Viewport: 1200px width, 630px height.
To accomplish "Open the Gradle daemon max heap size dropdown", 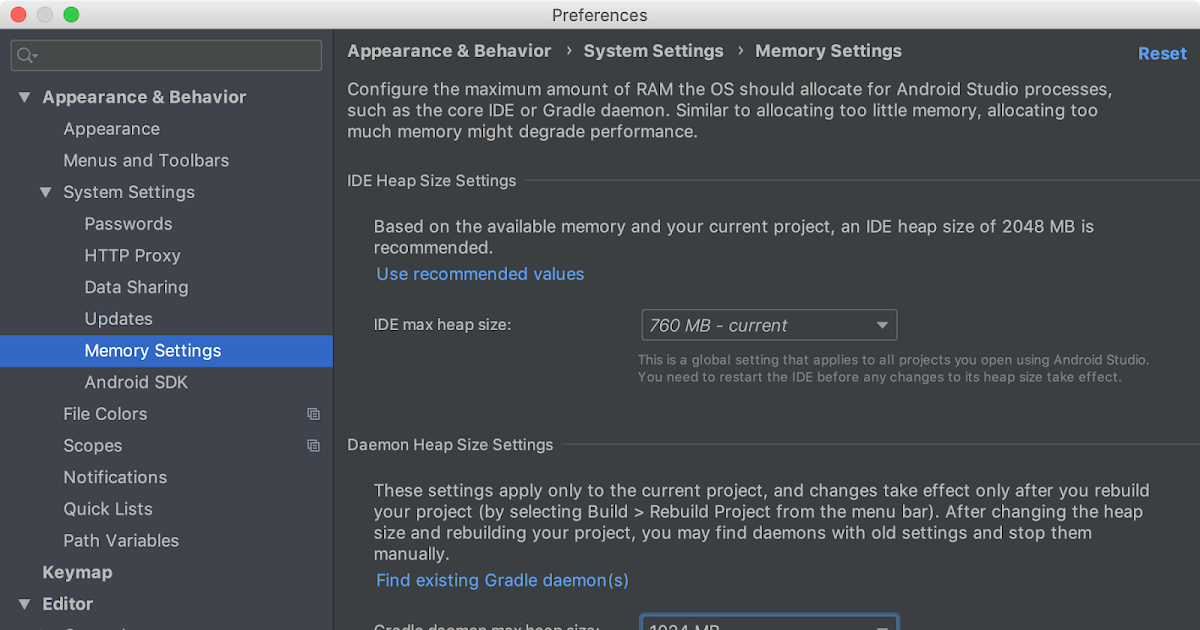I will (x=769, y=624).
